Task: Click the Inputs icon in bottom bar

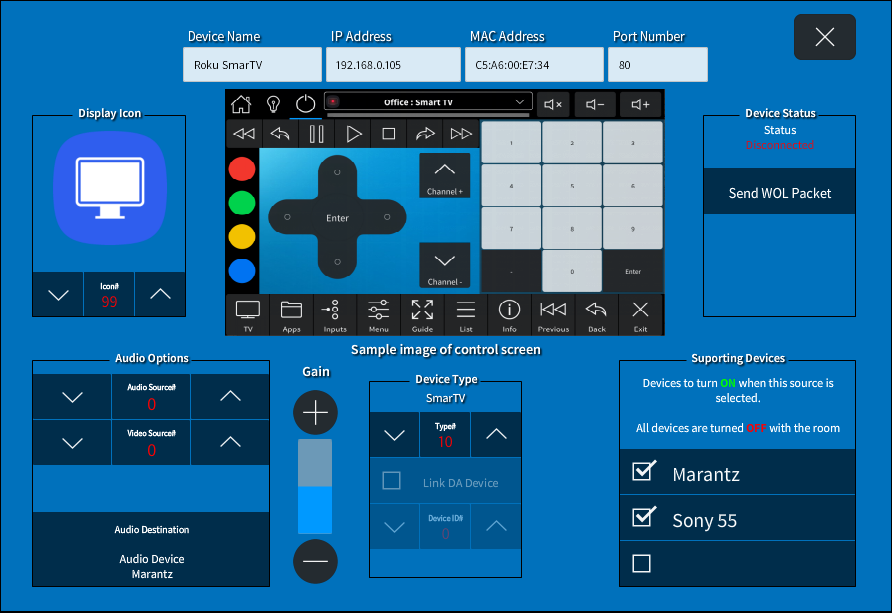Action: [334, 315]
